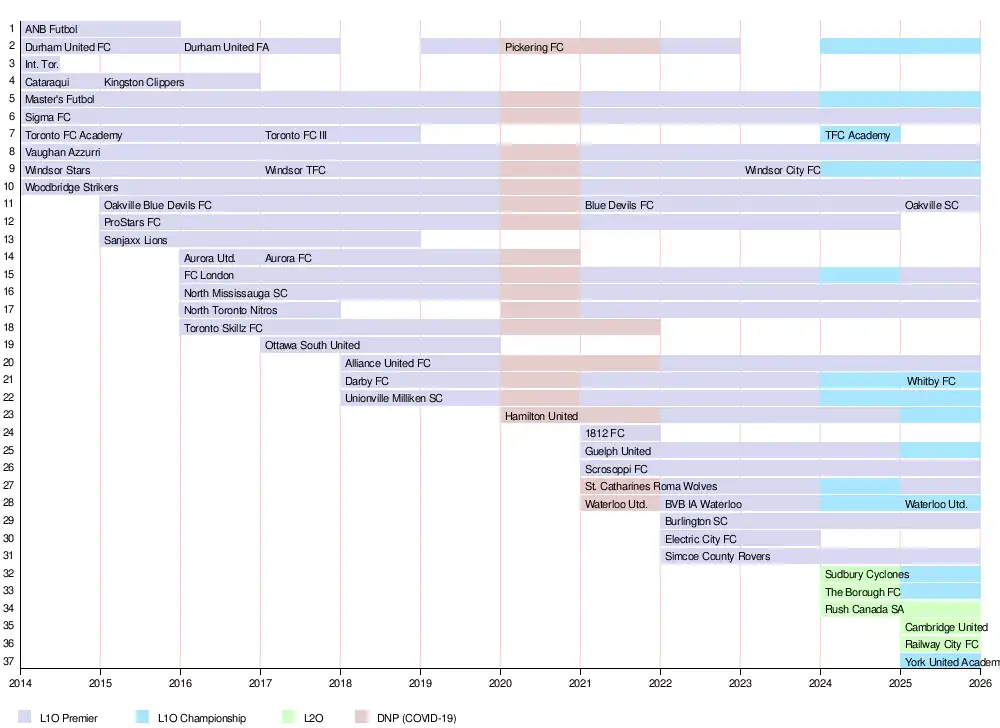This screenshot has width=1000, height=728.
Task: Click the DNP (COVID-19) legend swatch
Action: 360,717
